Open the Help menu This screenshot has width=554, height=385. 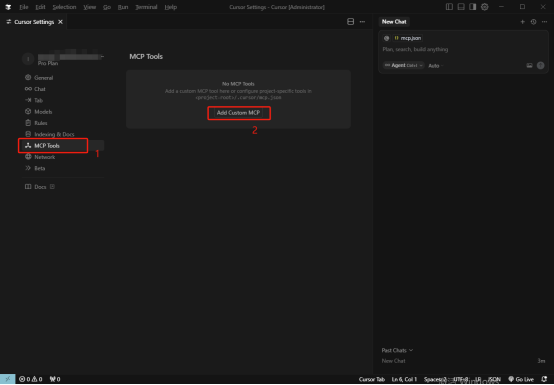pyautogui.click(x=171, y=7)
